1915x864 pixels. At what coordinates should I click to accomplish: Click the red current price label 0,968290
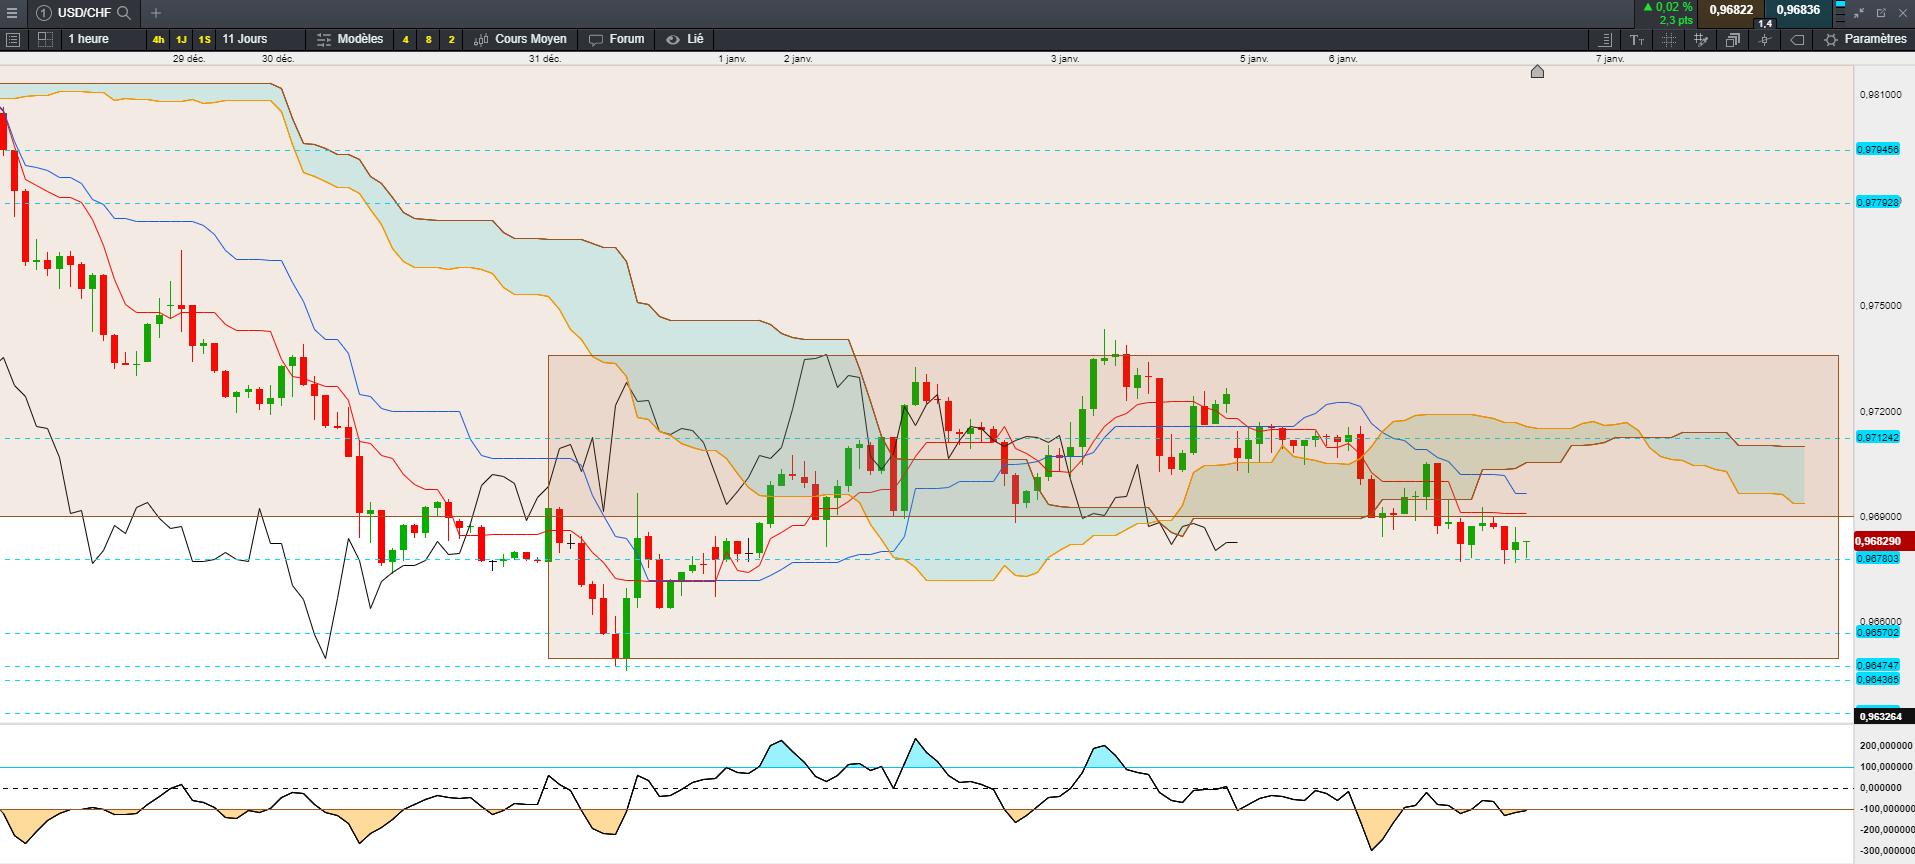tap(1884, 541)
